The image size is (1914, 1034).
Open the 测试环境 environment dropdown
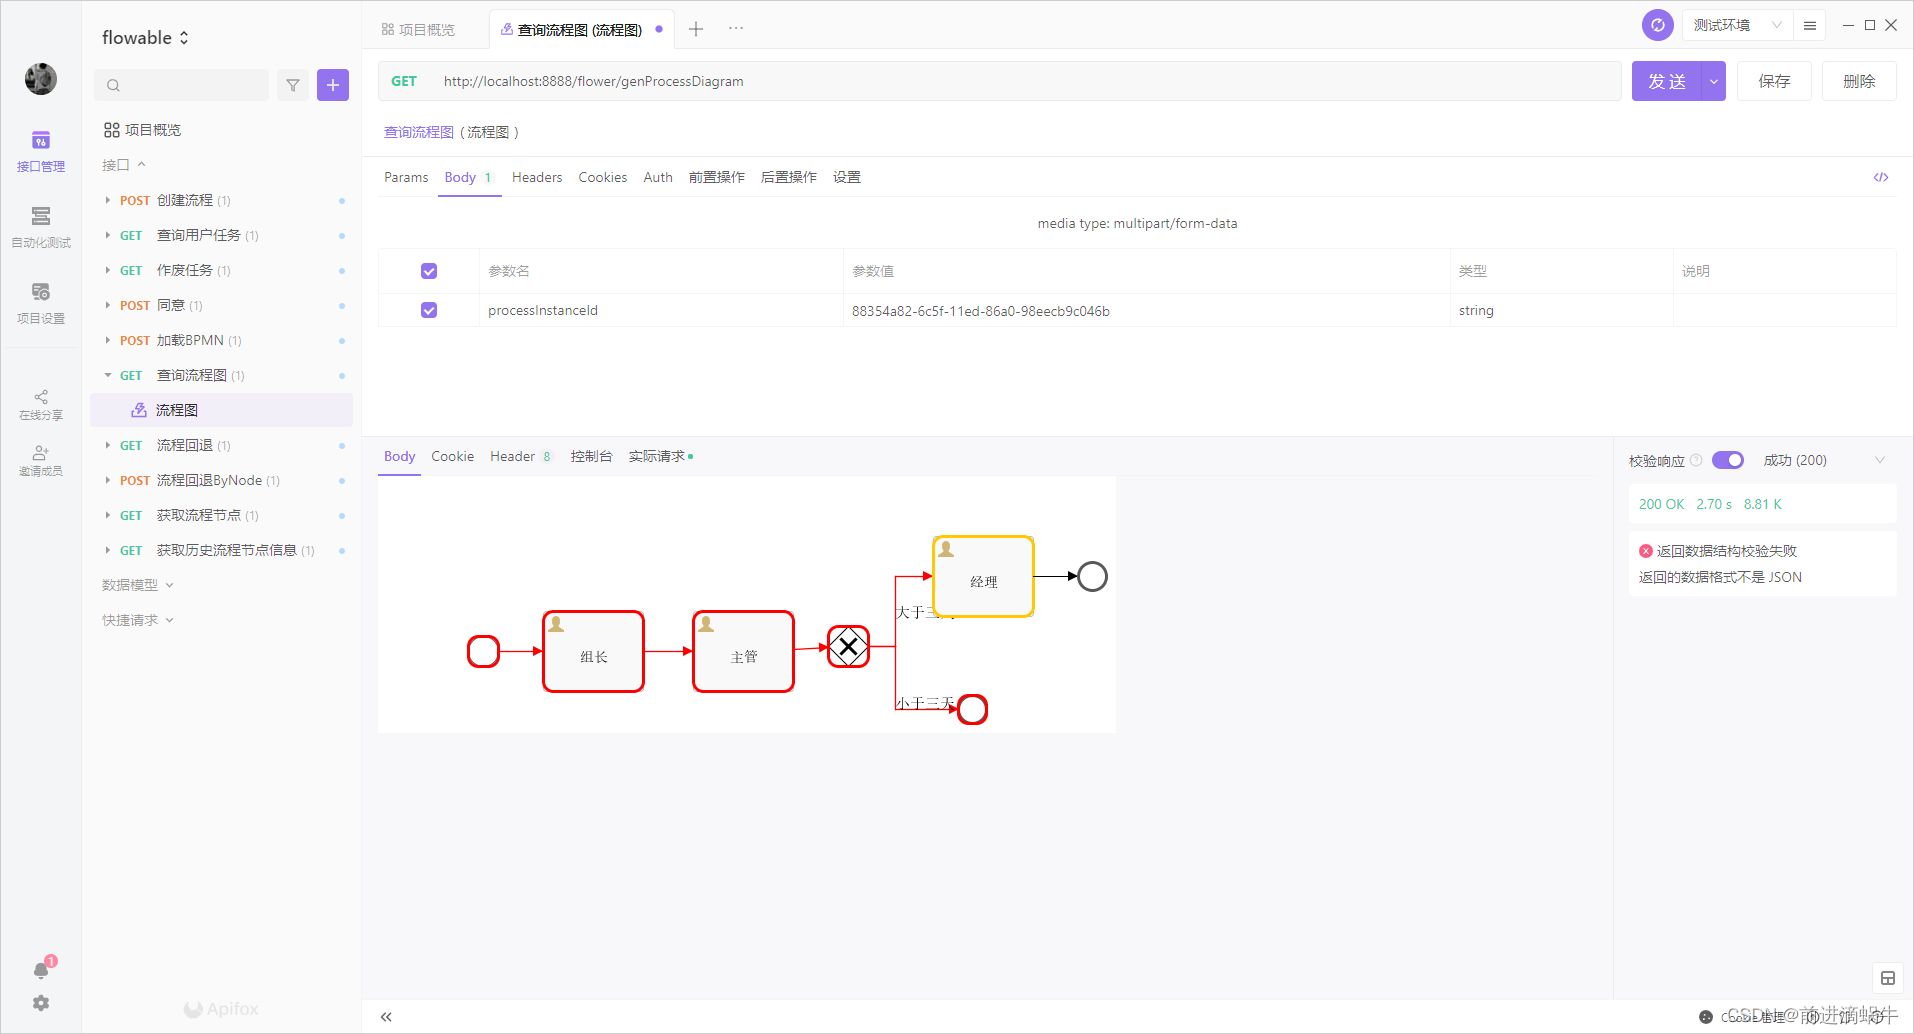(1736, 24)
